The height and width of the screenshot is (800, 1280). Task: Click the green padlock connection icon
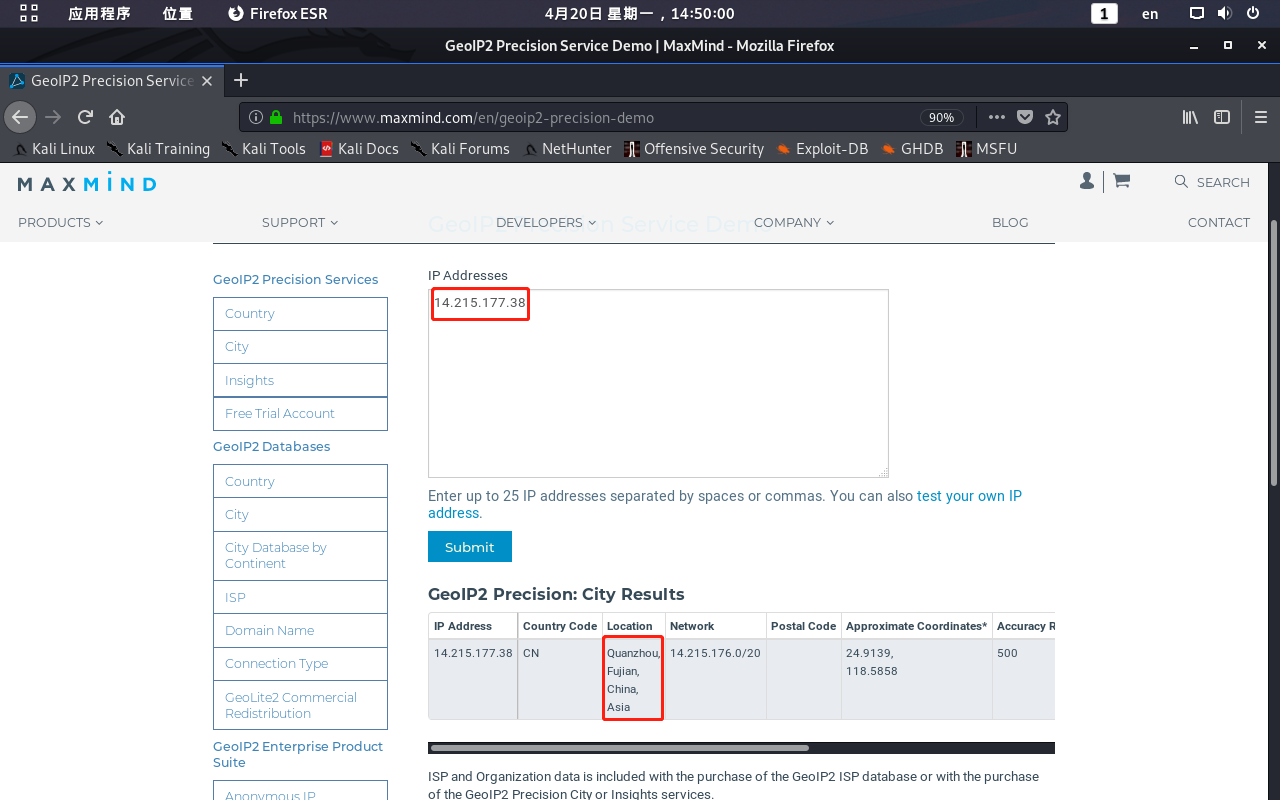pyautogui.click(x=276, y=117)
